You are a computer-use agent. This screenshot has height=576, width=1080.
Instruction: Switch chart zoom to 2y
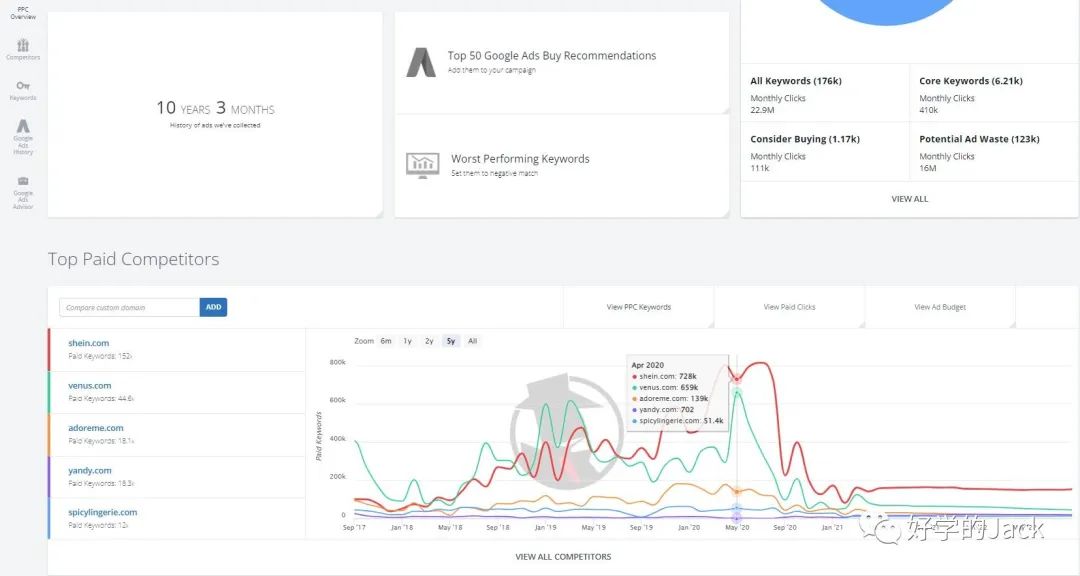[x=429, y=341]
